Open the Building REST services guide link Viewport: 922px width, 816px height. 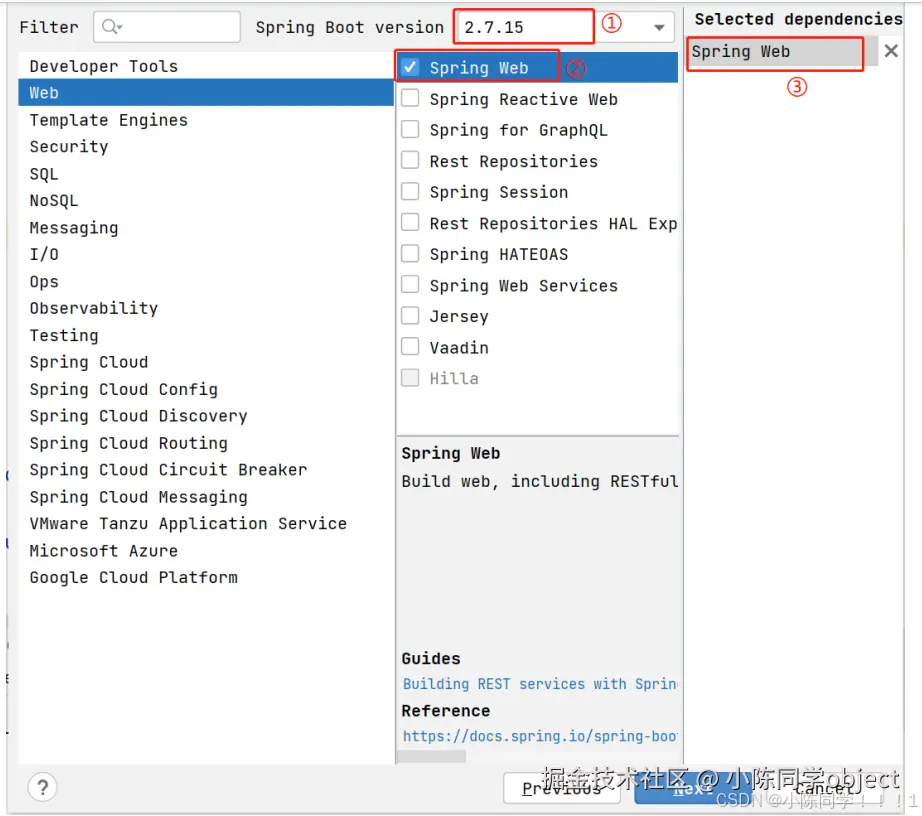point(539,684)
